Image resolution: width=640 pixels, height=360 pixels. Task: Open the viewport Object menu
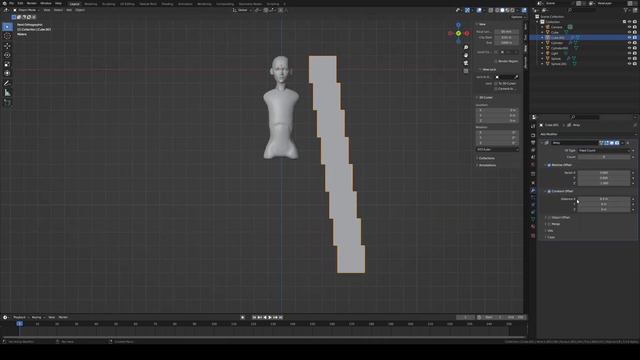pyautogui.click(x=80, y=10)
